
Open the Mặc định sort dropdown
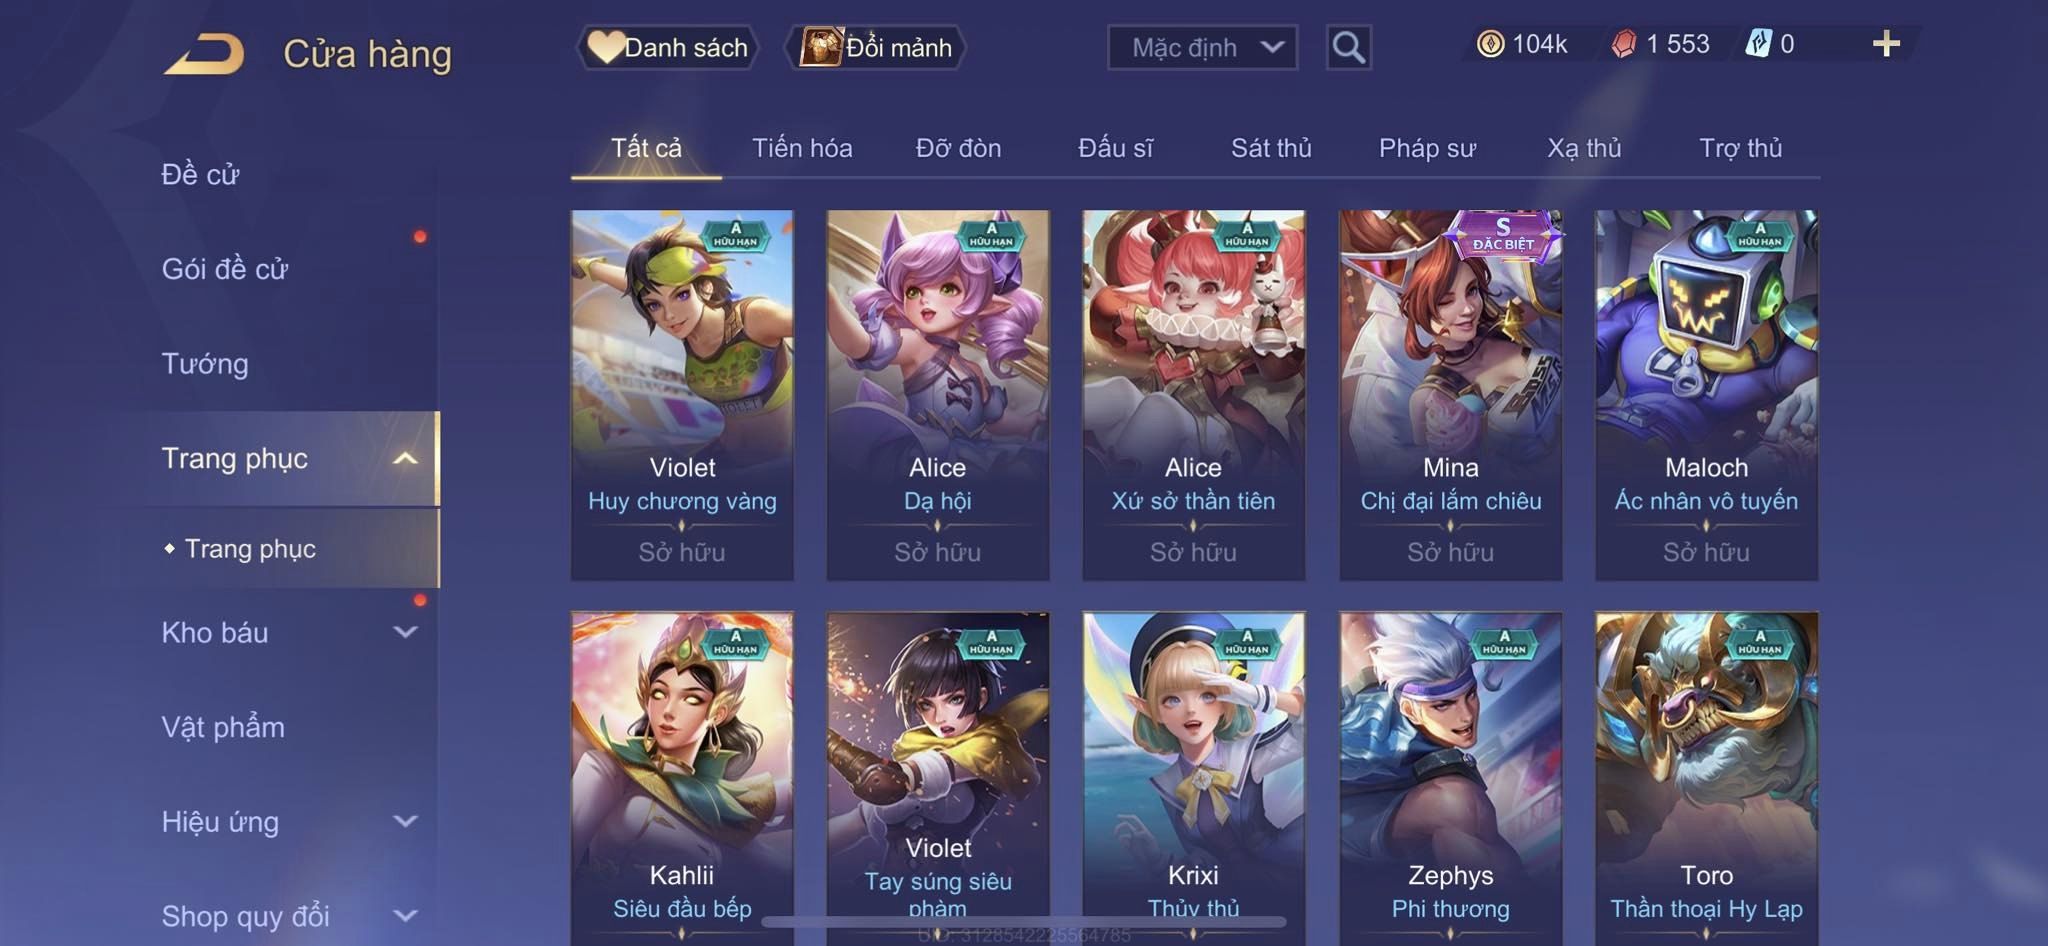point(1202,47)
